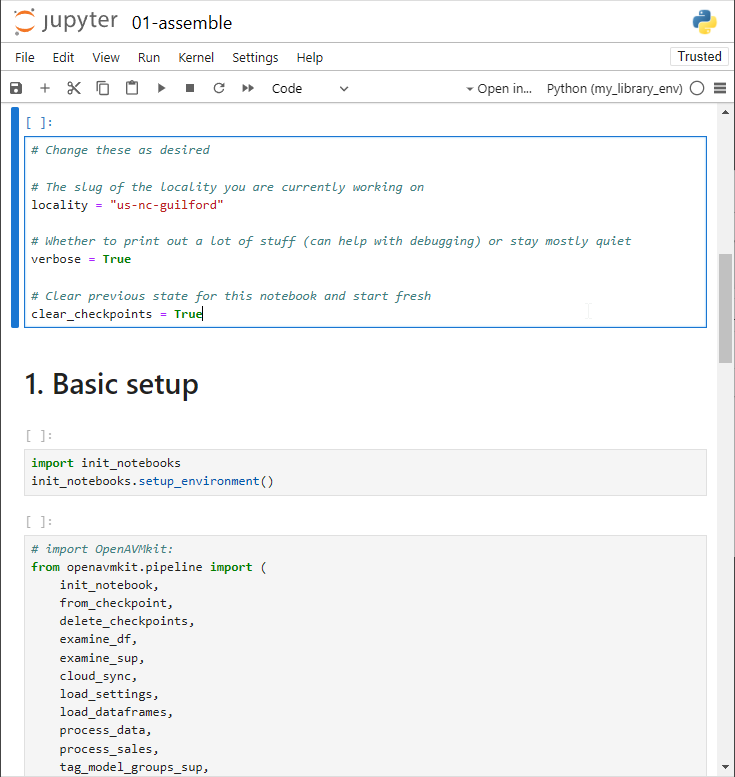Click the process_sales, import line
The width and height of the screenshot is (735, 777).
pyautogui.click(x=109, y=749)
